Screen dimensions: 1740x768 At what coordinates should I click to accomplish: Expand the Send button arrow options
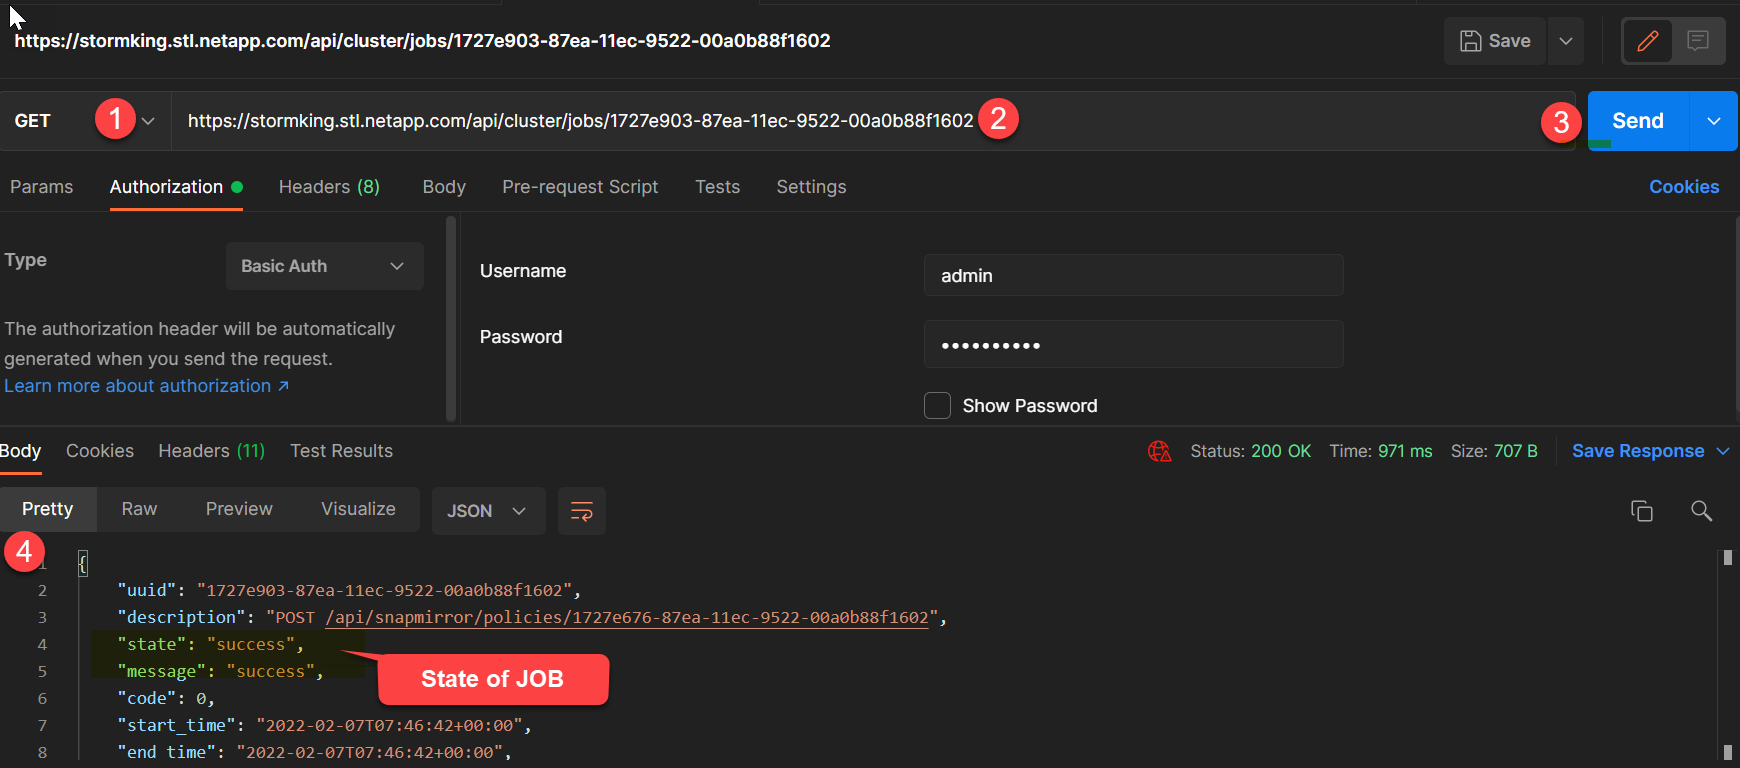(x=1714, y=121)
